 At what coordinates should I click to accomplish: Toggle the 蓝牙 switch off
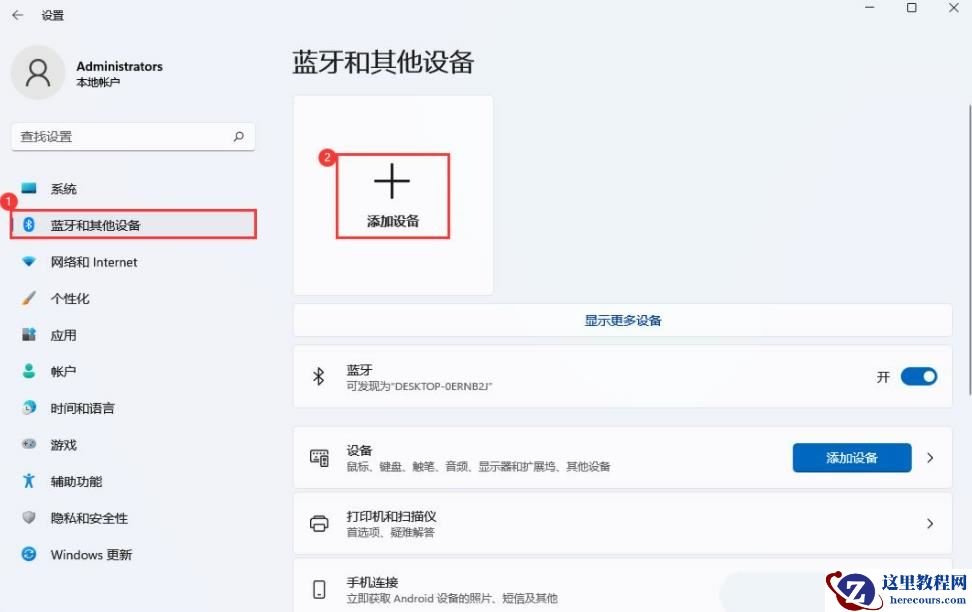click(x=917, y=376)
